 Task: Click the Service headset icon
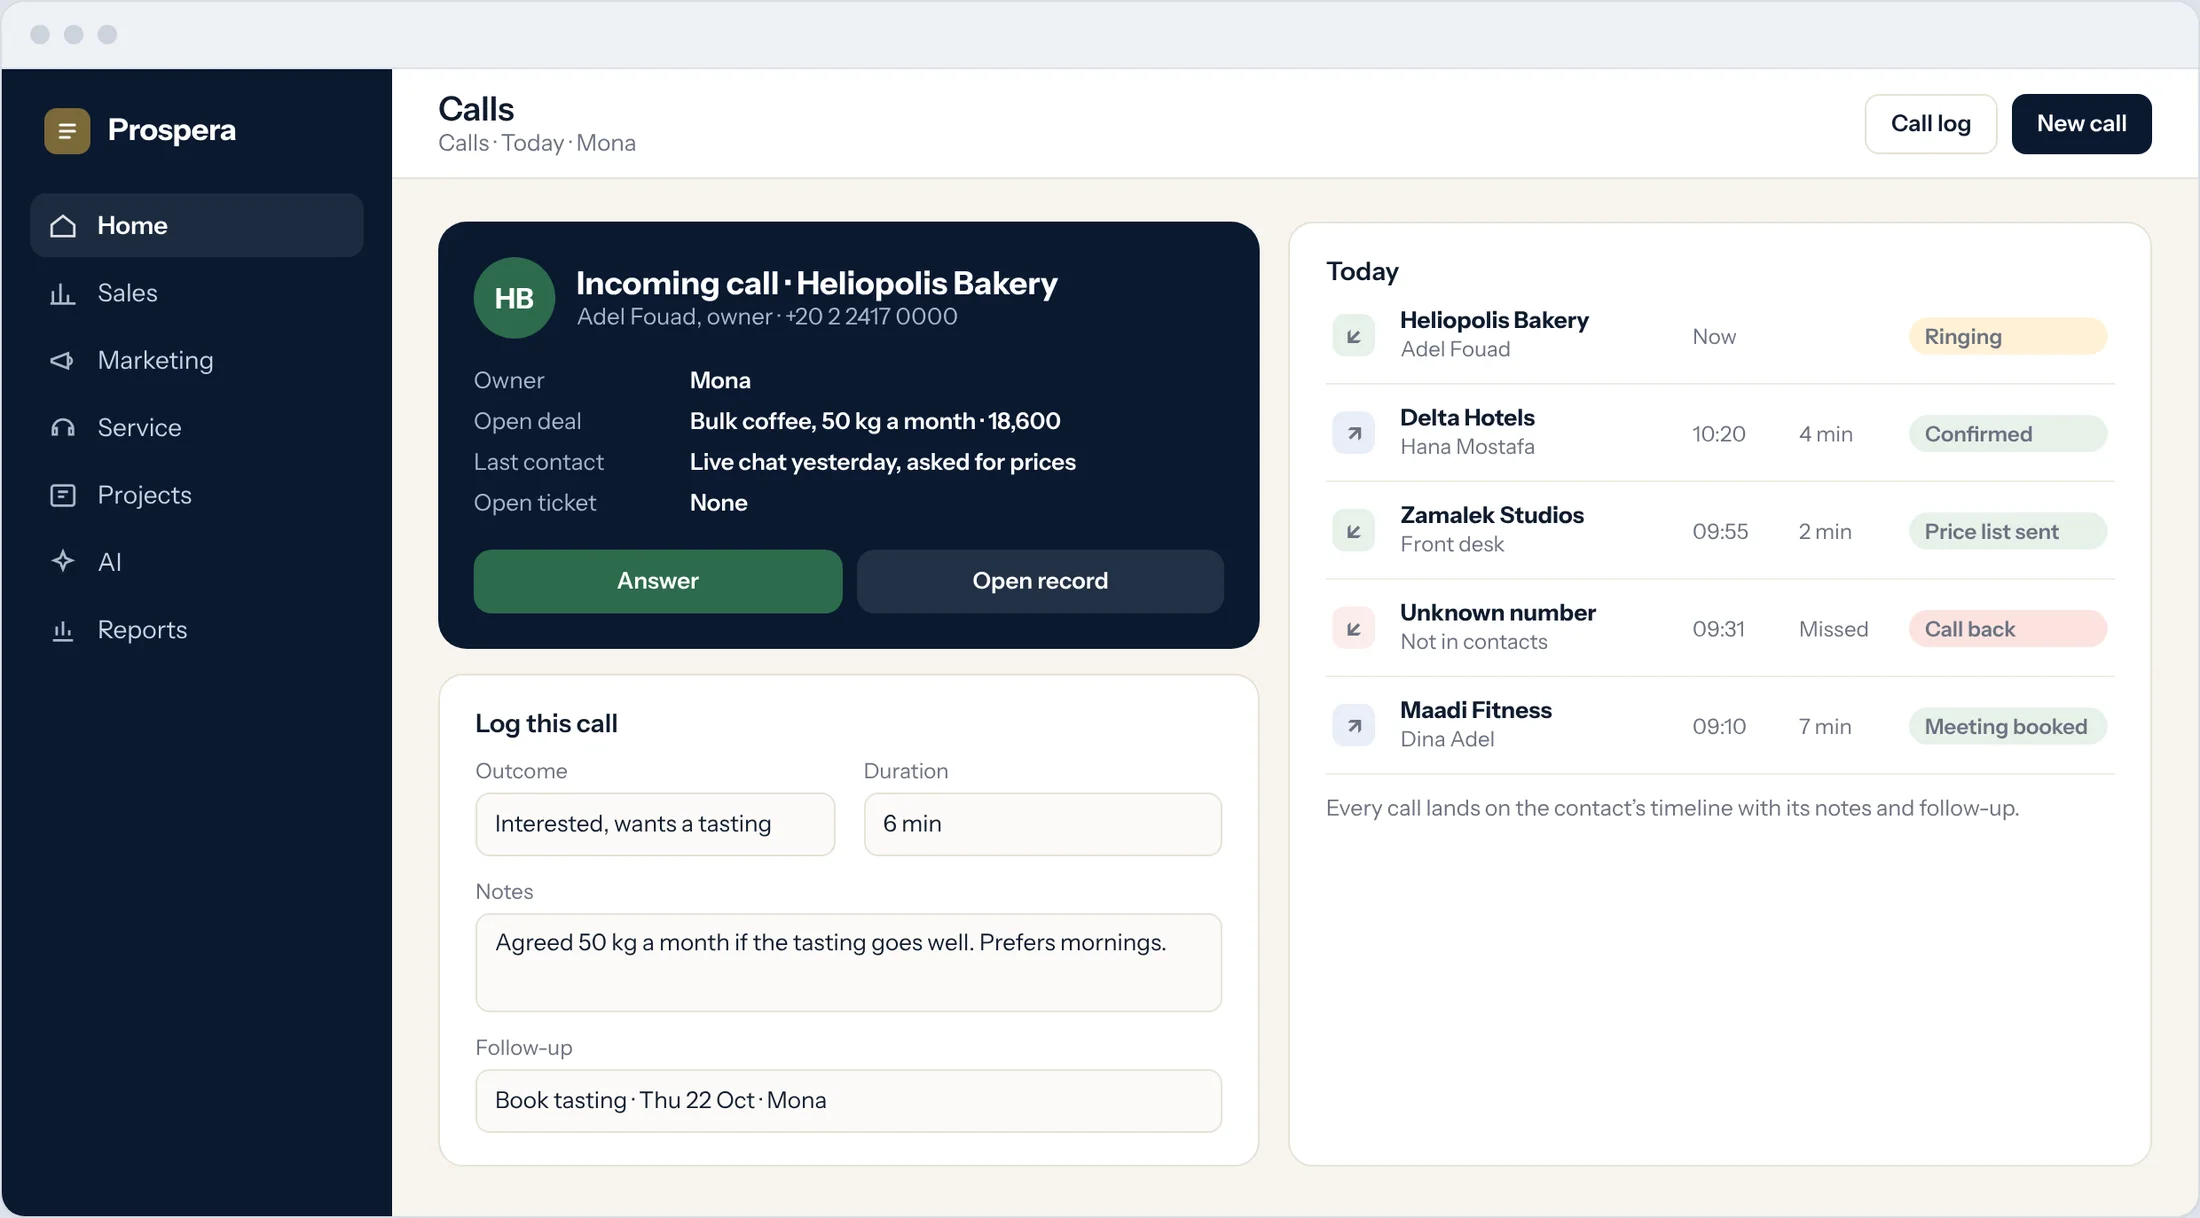[x=63, y=428]
